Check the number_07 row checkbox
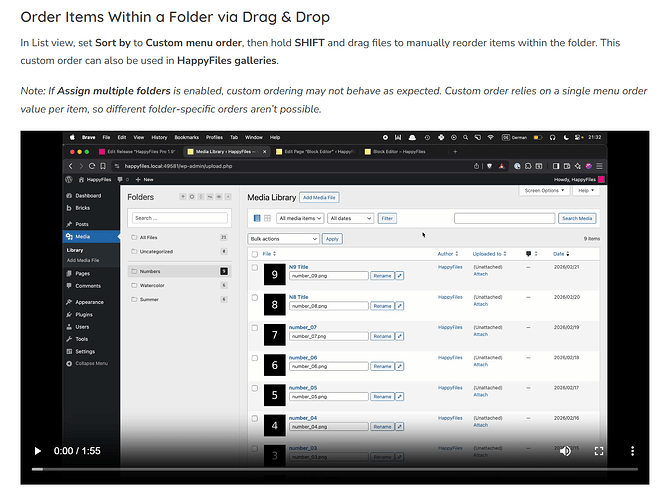The width and height of the screenshot is (669, 500). point(255,328)
